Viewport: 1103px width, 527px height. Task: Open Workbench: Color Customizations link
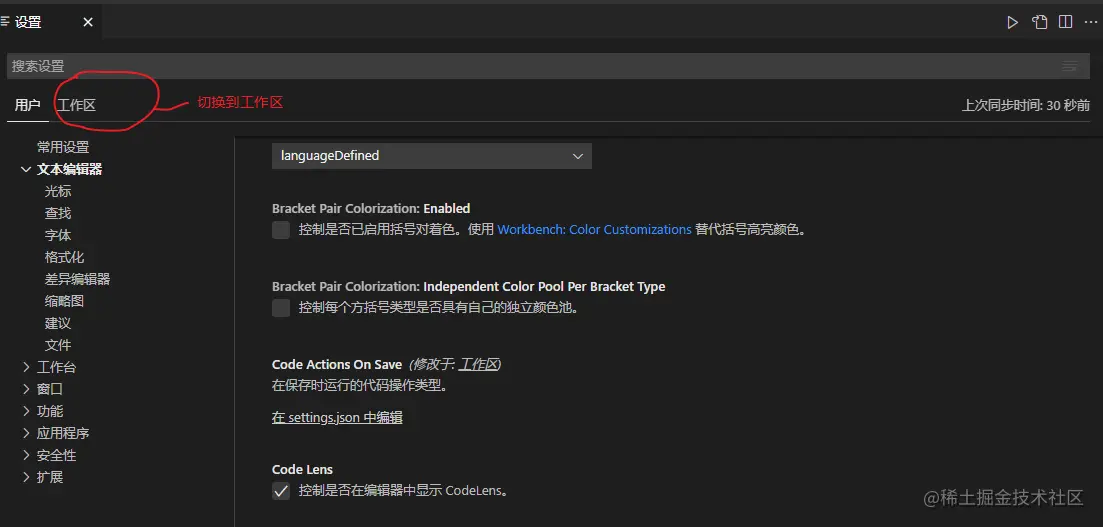pyautogui.click(x=594, y=229)
